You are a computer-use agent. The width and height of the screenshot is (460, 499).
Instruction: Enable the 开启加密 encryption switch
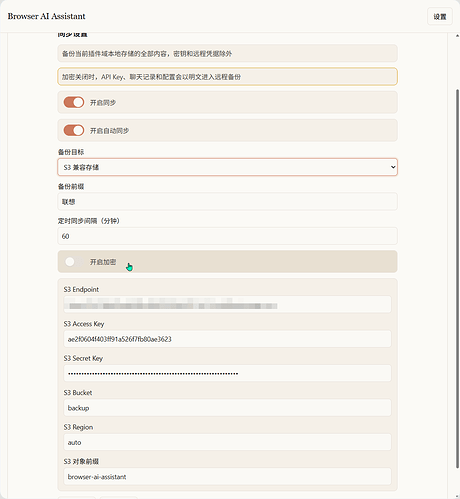[x=74, y=262]
